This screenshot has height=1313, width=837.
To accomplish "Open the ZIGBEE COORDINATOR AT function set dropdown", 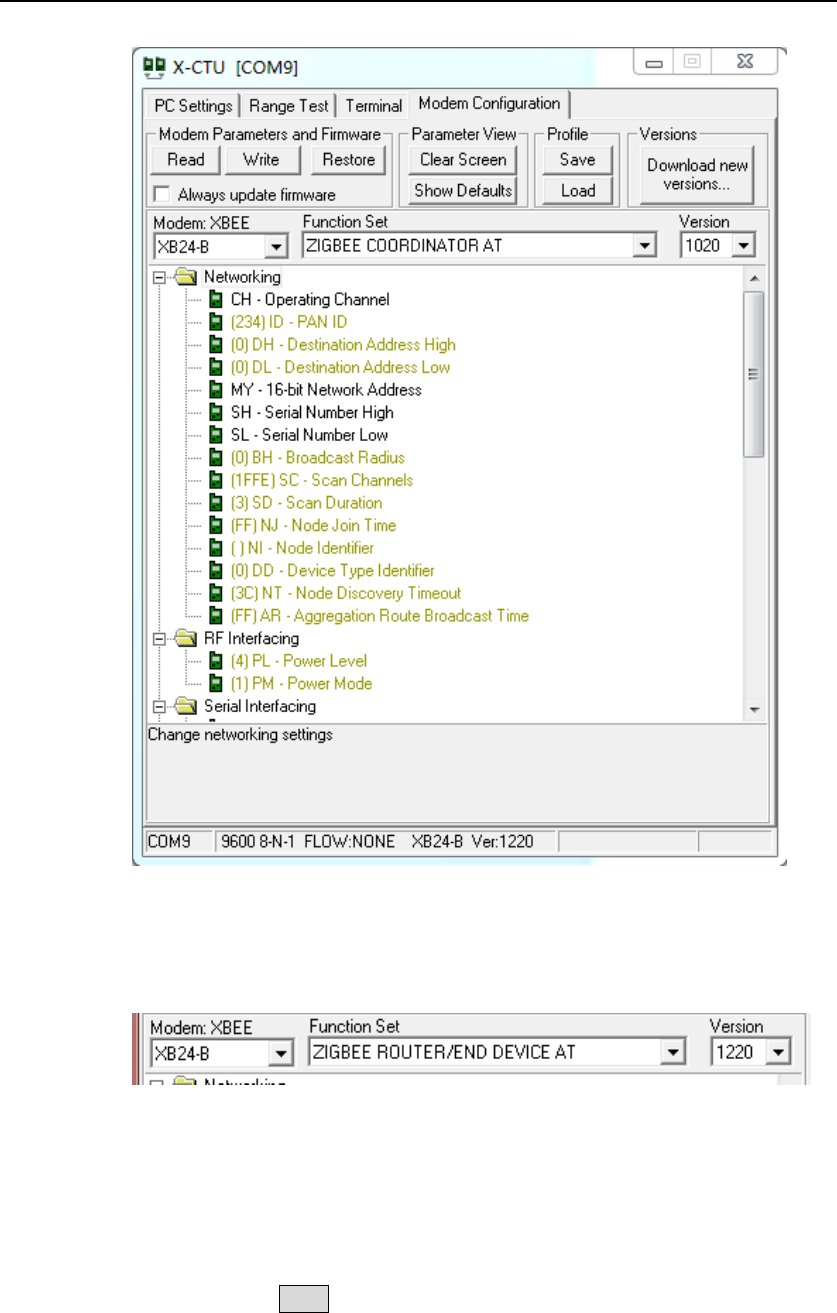I will tap(645, 245).
